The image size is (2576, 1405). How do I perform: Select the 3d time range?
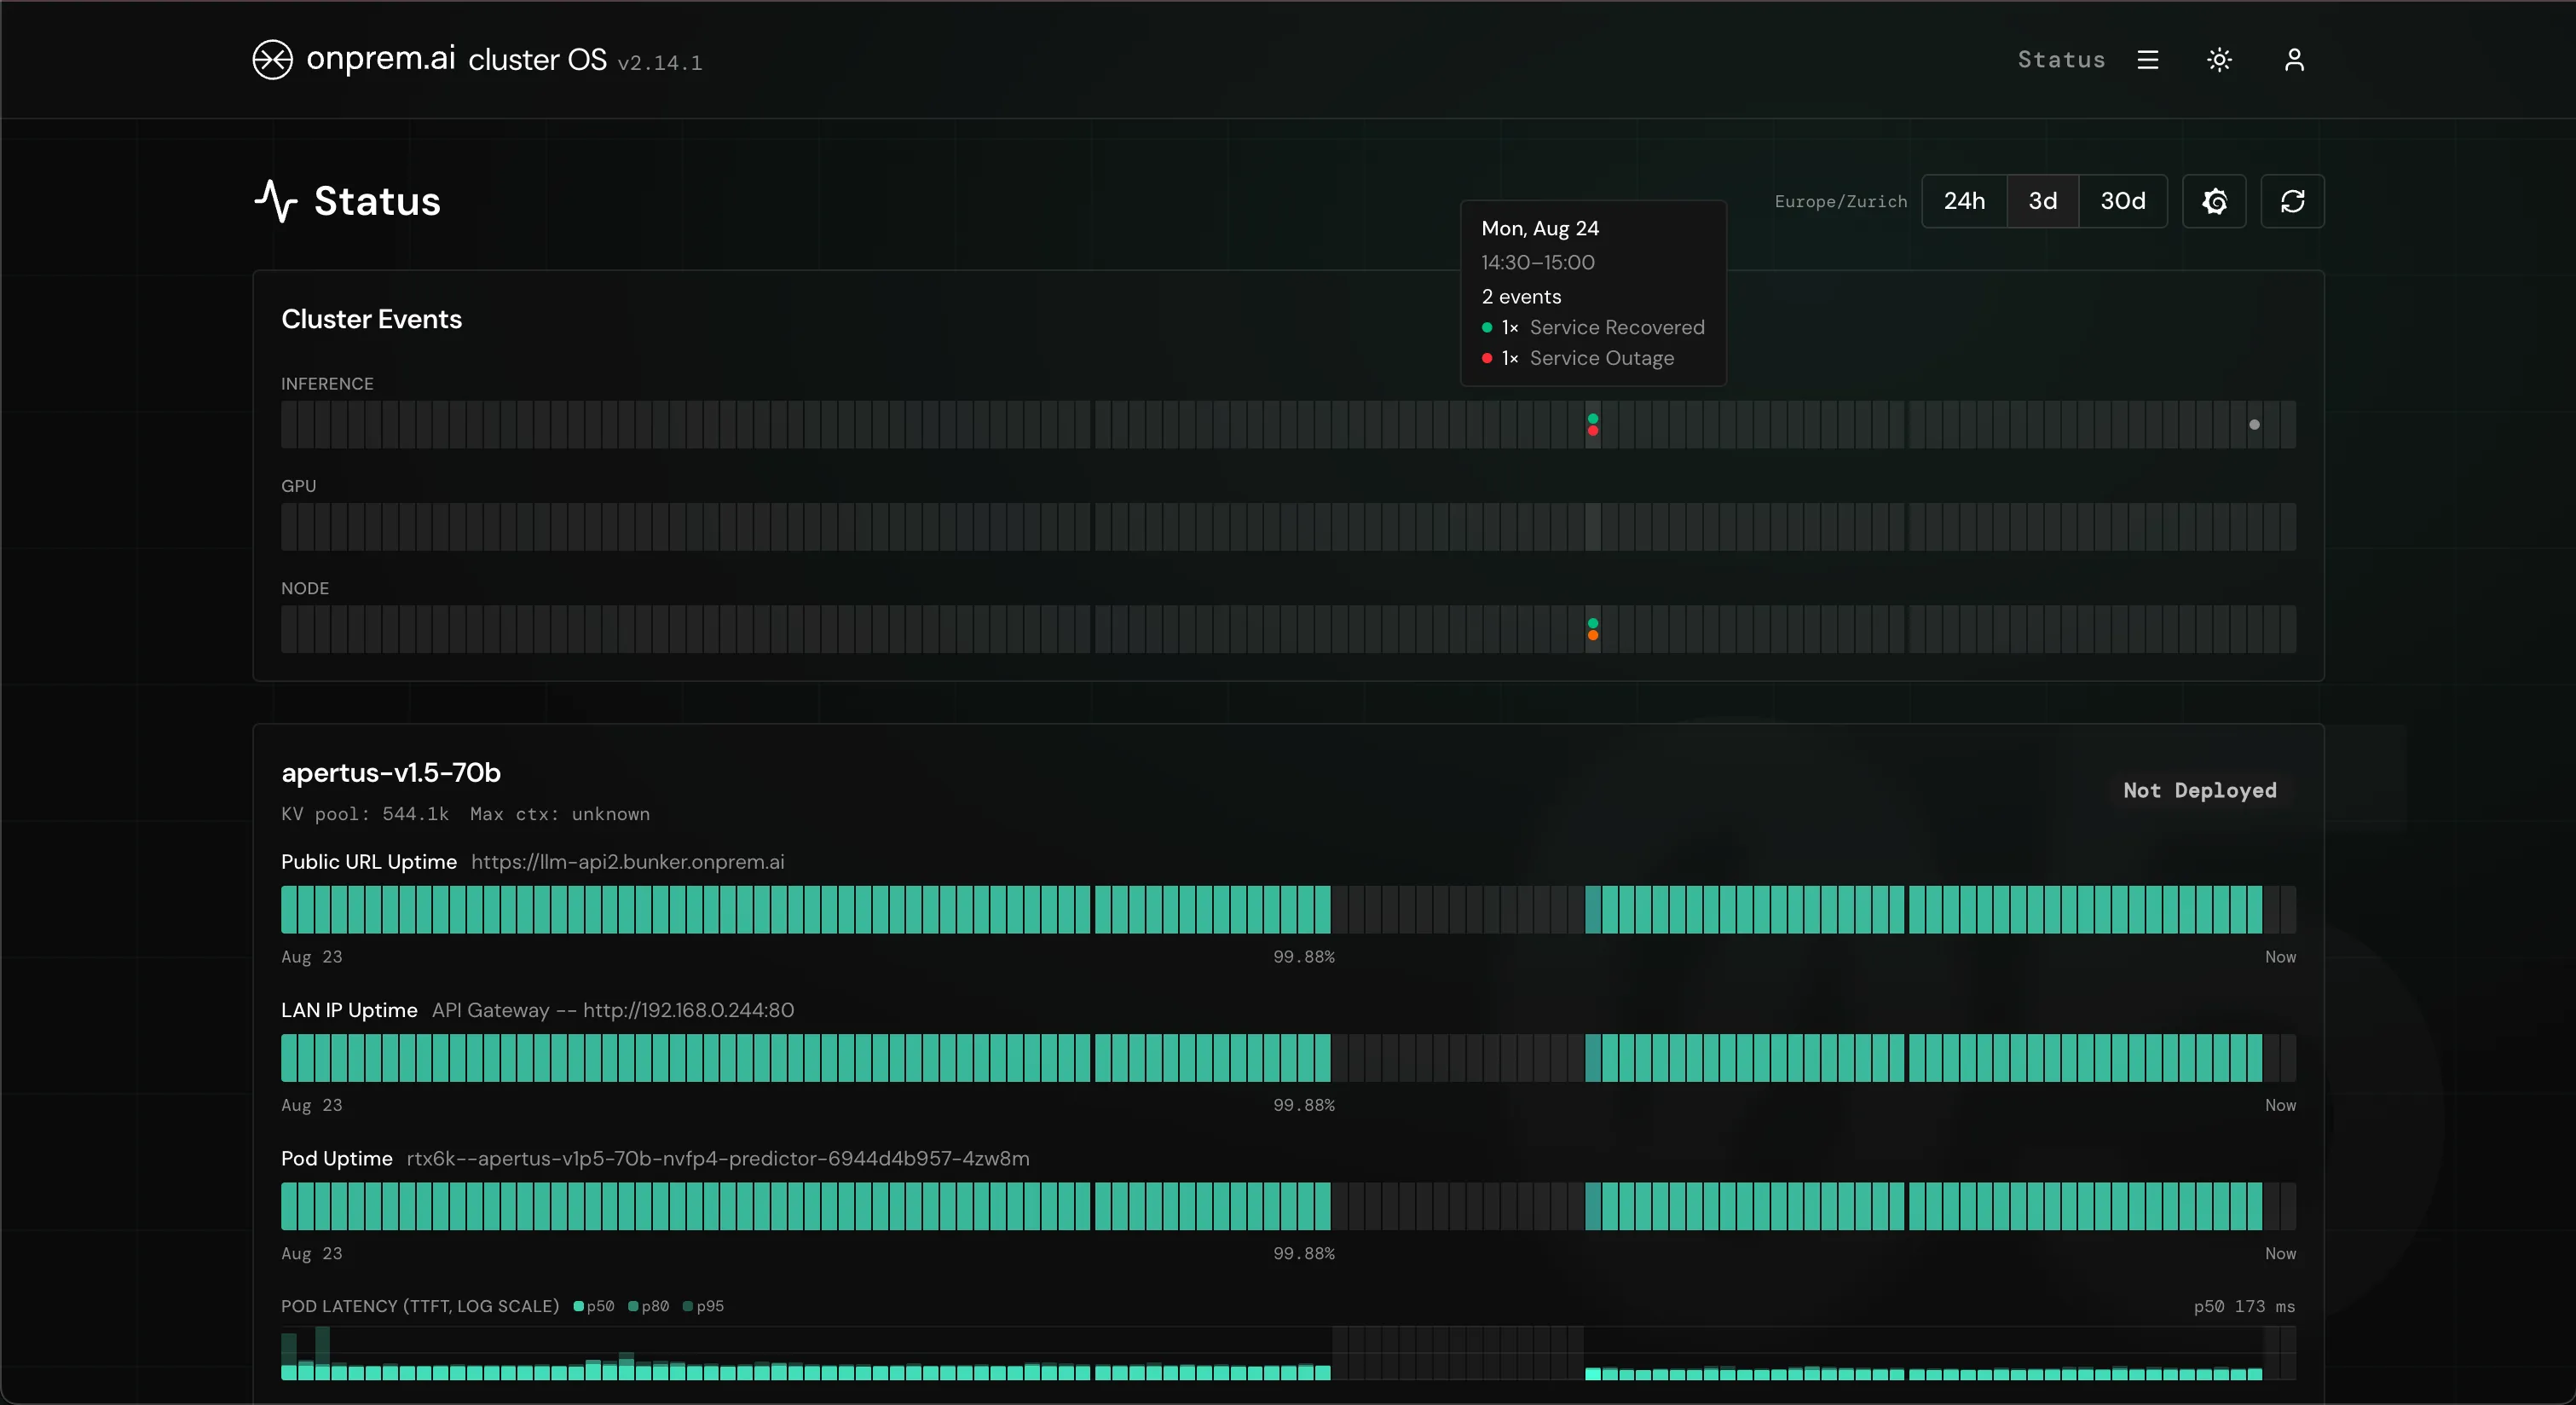(2042, 201)
